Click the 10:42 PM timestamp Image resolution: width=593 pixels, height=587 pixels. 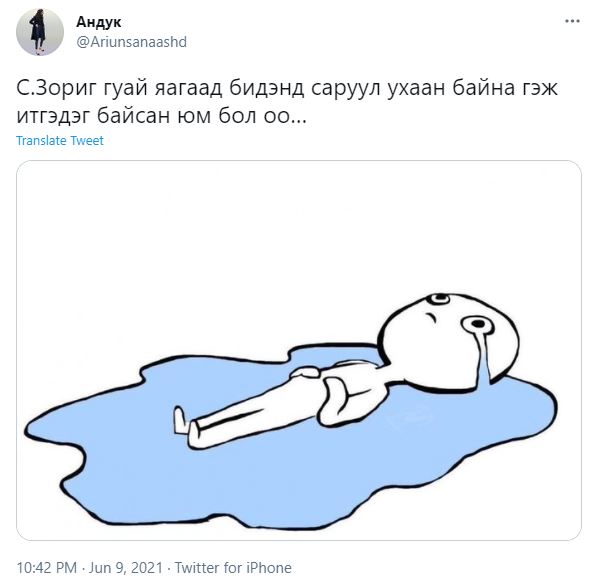[x=47, y=568]
